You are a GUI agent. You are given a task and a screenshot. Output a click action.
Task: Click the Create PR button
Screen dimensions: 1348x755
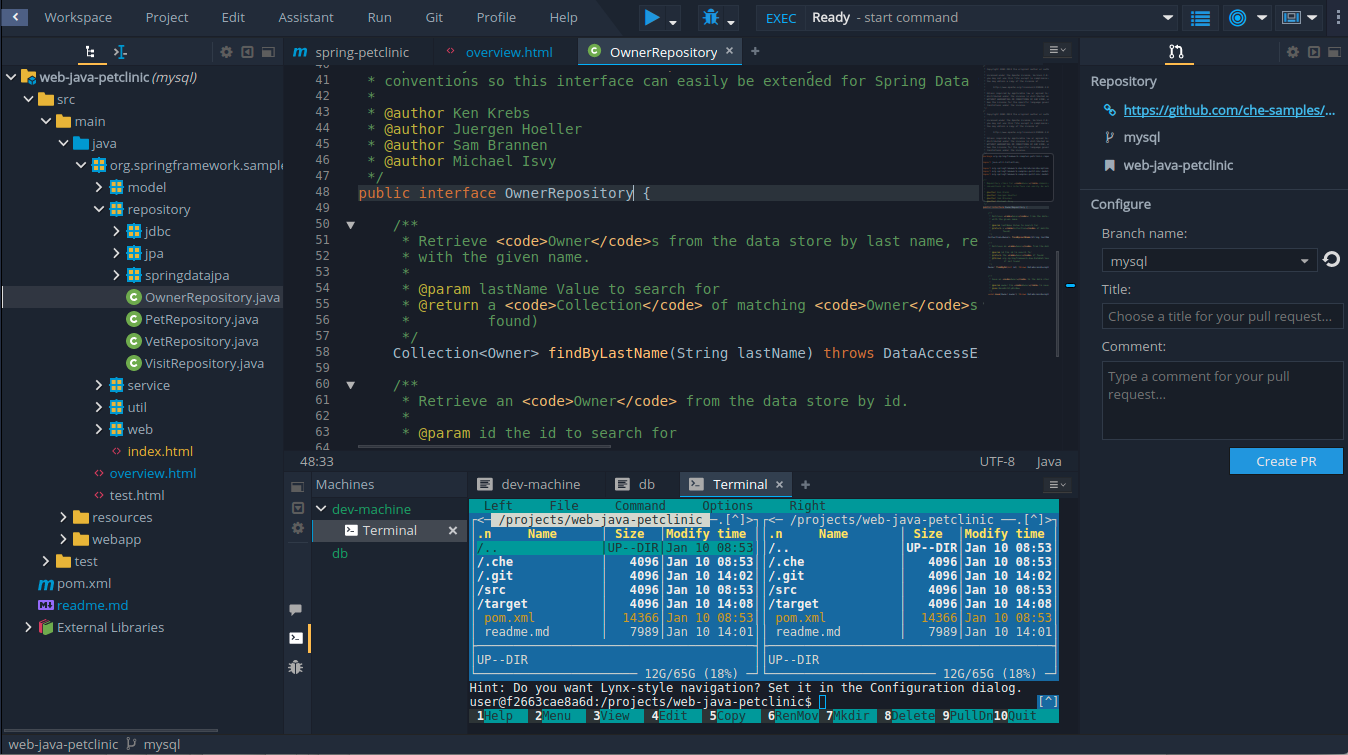(x=1286, y=460)
